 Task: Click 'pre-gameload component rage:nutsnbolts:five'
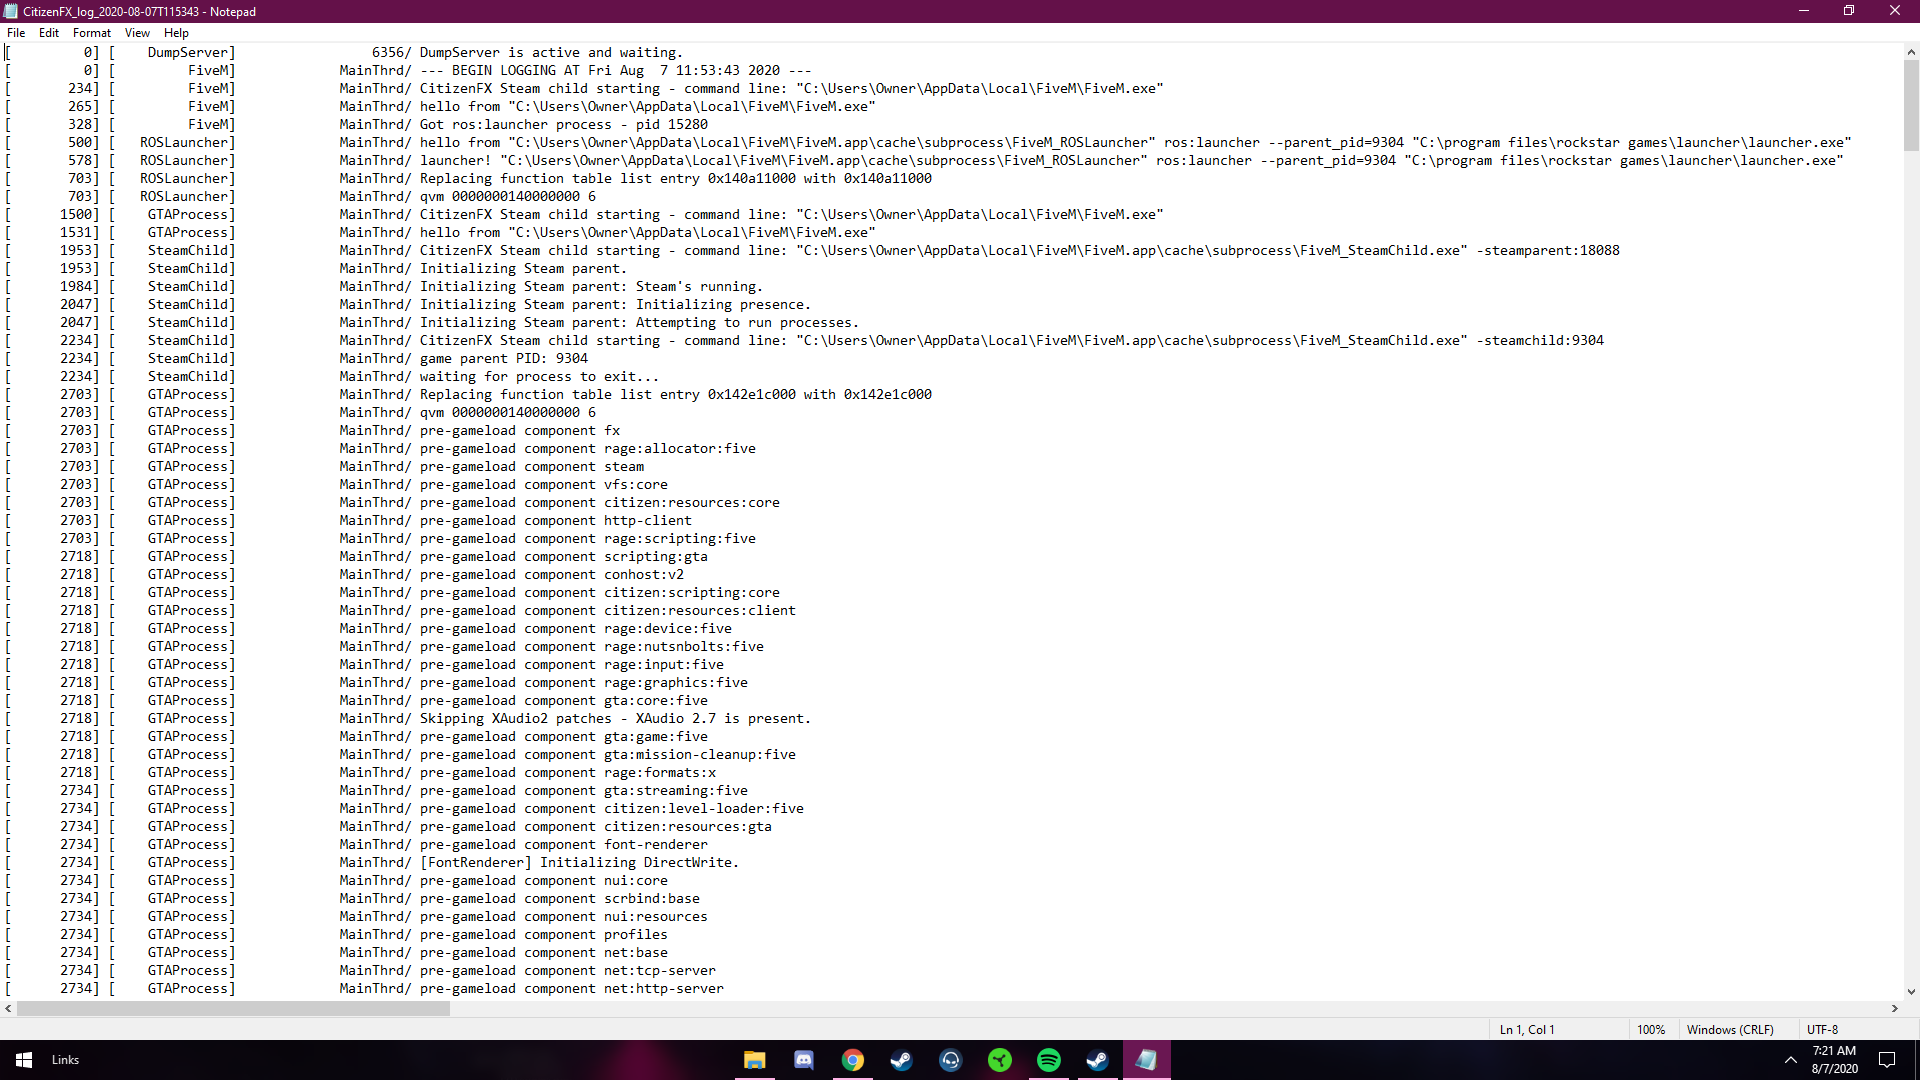pyautogui.click(x=591, y=647)
